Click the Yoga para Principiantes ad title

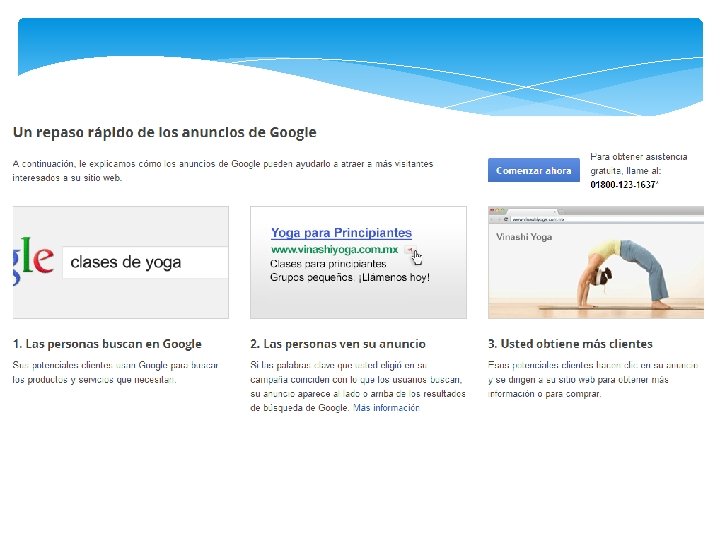341,233
